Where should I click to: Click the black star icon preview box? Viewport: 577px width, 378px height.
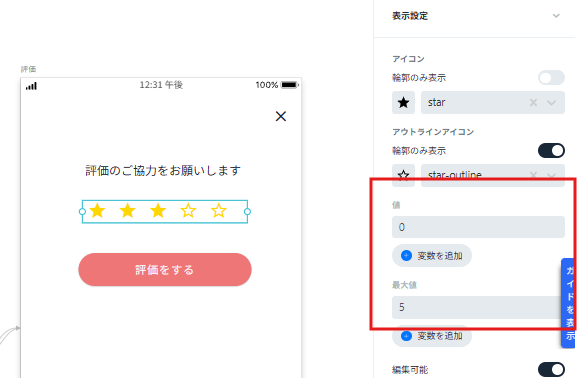(403, 102)
